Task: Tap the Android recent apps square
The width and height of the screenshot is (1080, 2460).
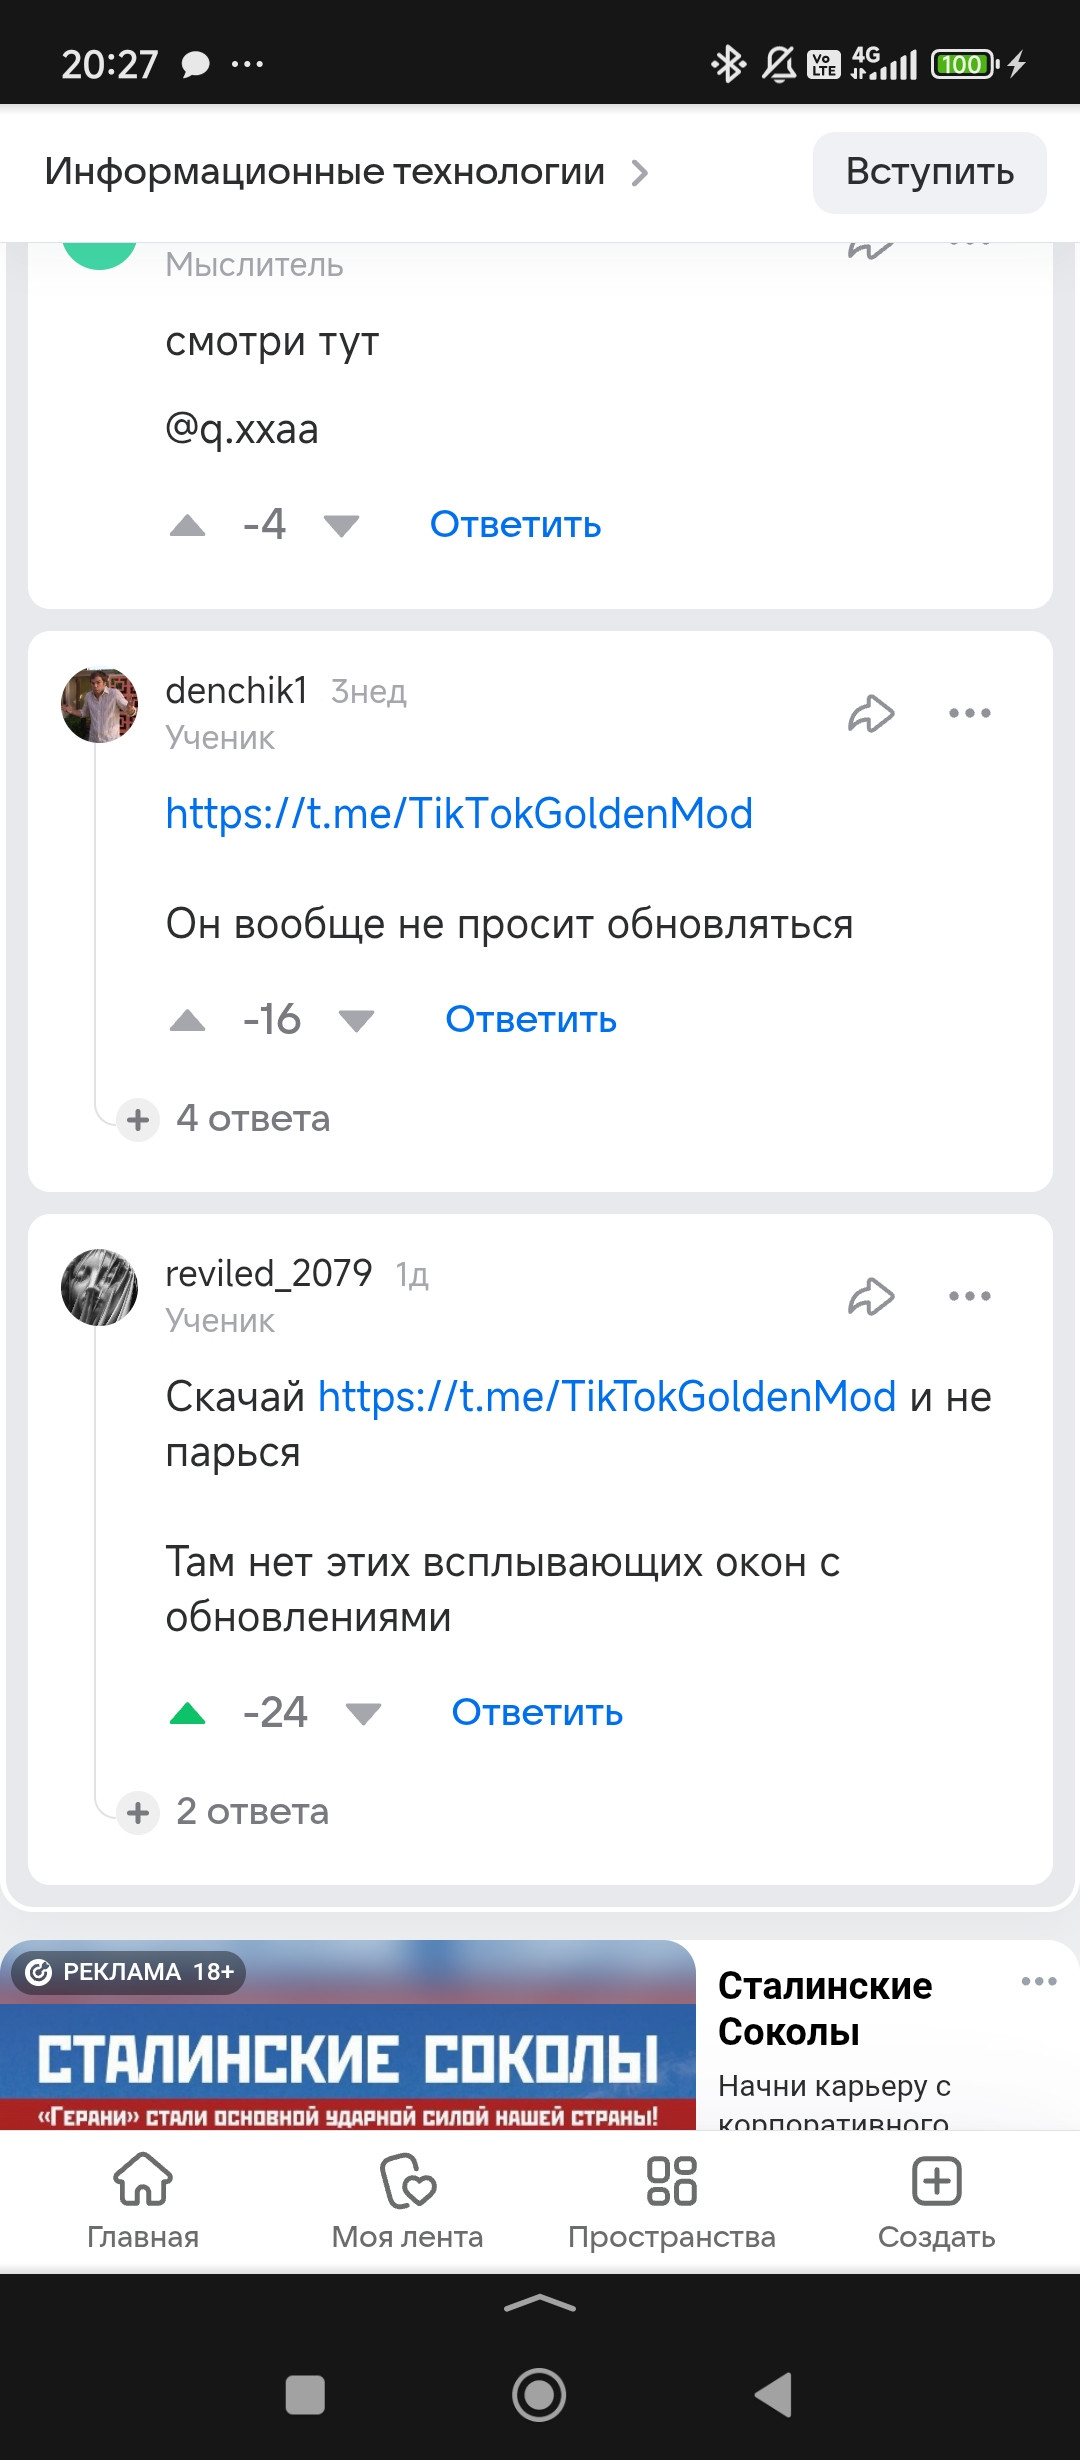Action: coord(305,2395)
